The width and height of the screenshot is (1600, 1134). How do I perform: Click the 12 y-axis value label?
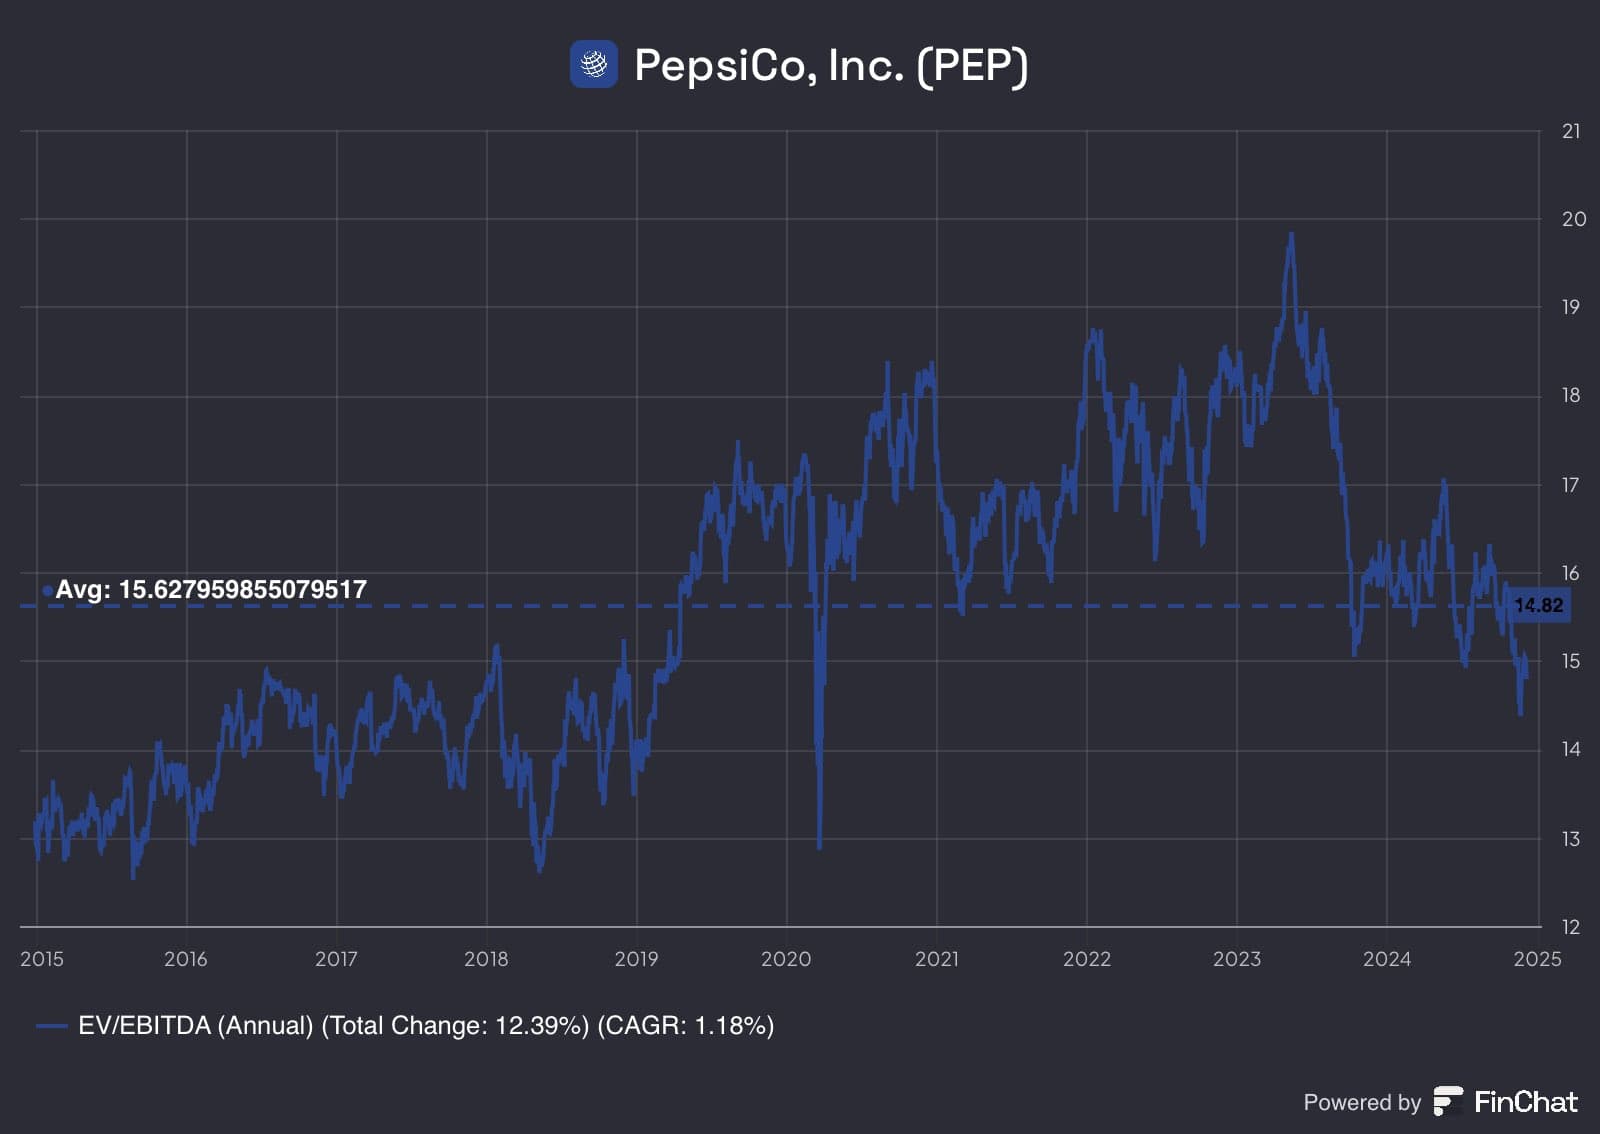[1571, 927]
